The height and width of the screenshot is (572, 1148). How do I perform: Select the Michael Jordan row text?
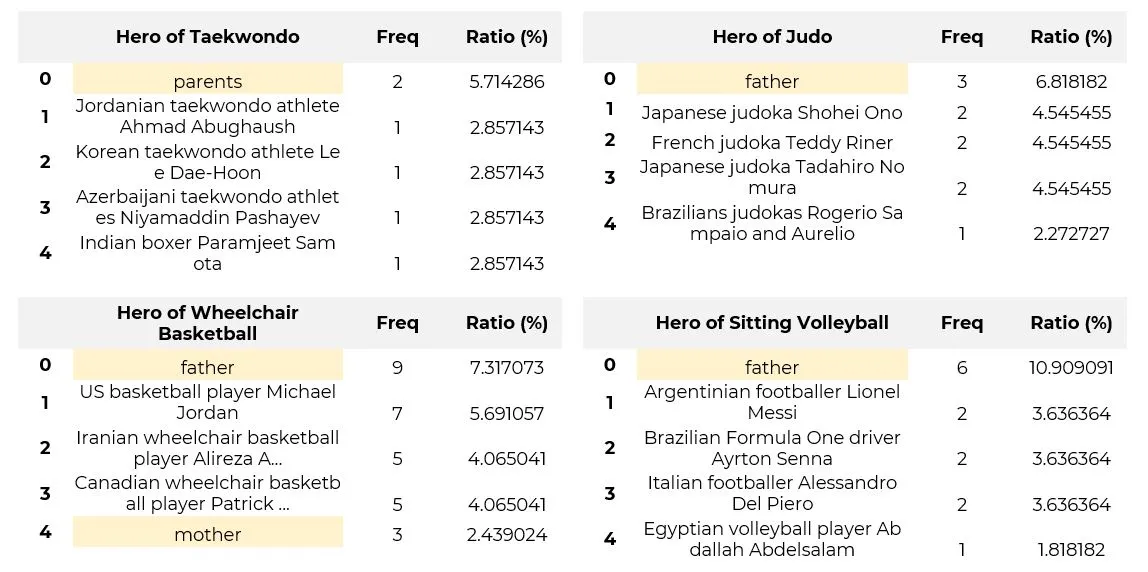coord(207,402)
